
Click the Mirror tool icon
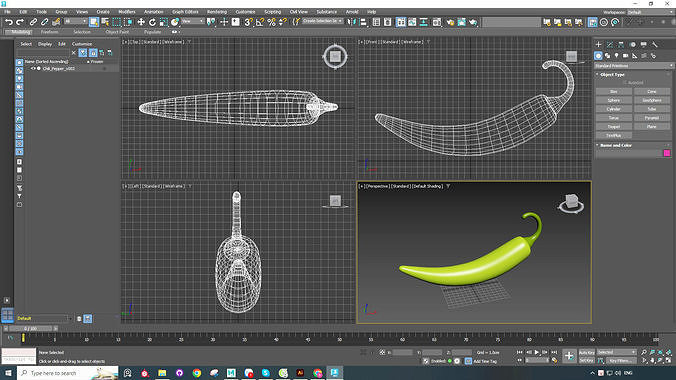tap(352, 22)
